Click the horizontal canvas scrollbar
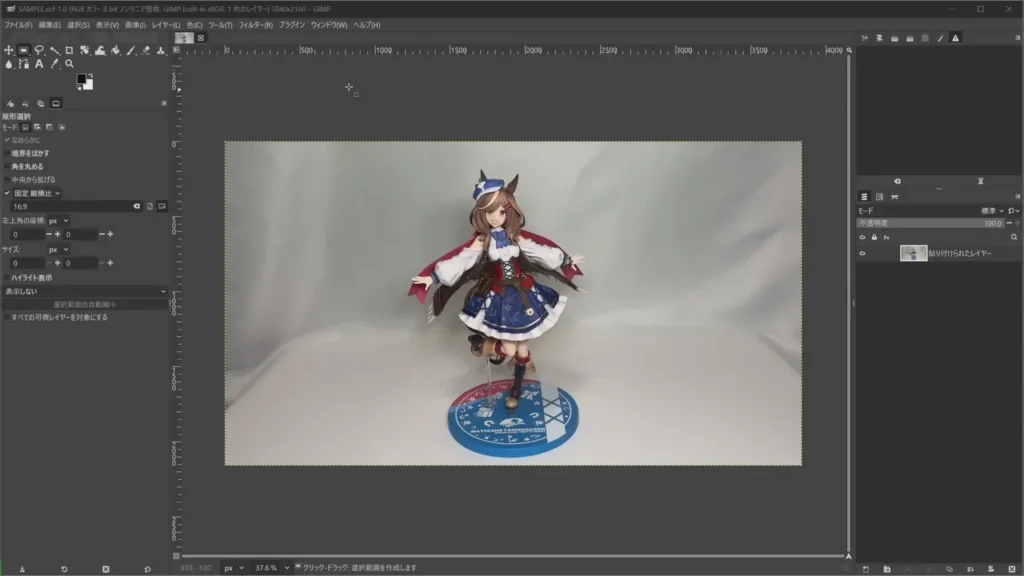The image size is (1024, 576). click(513, 556)
